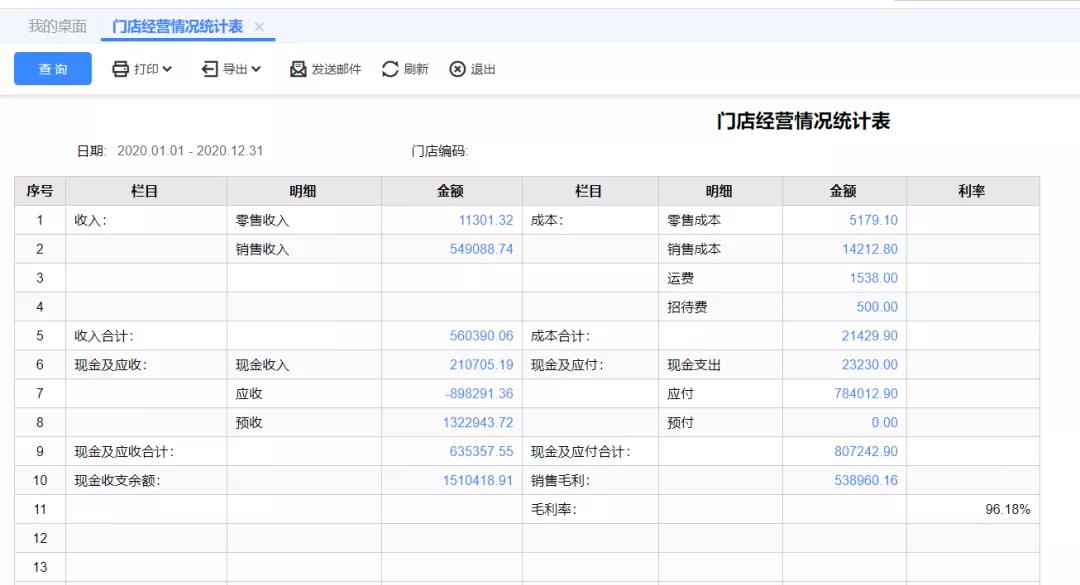Open 招待费 amount 500.00
The height and width of the screenshot is (585, 1080).
click(x=877, y=307)
